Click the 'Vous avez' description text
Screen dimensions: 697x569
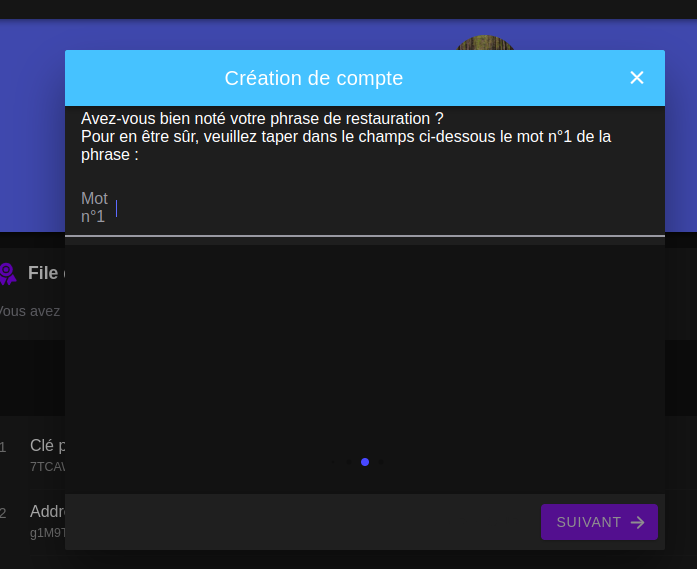point(30,311)
